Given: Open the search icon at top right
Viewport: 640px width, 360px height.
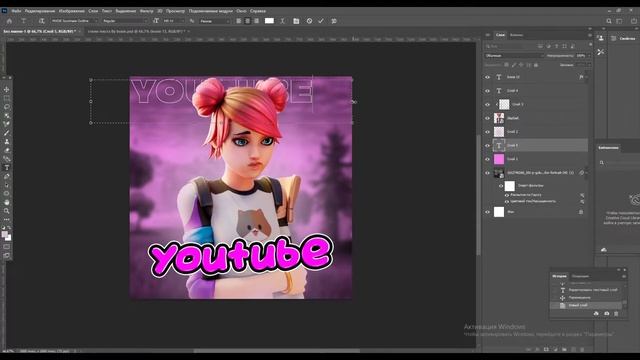Looking at the screenshot, I should click(609, 21).
